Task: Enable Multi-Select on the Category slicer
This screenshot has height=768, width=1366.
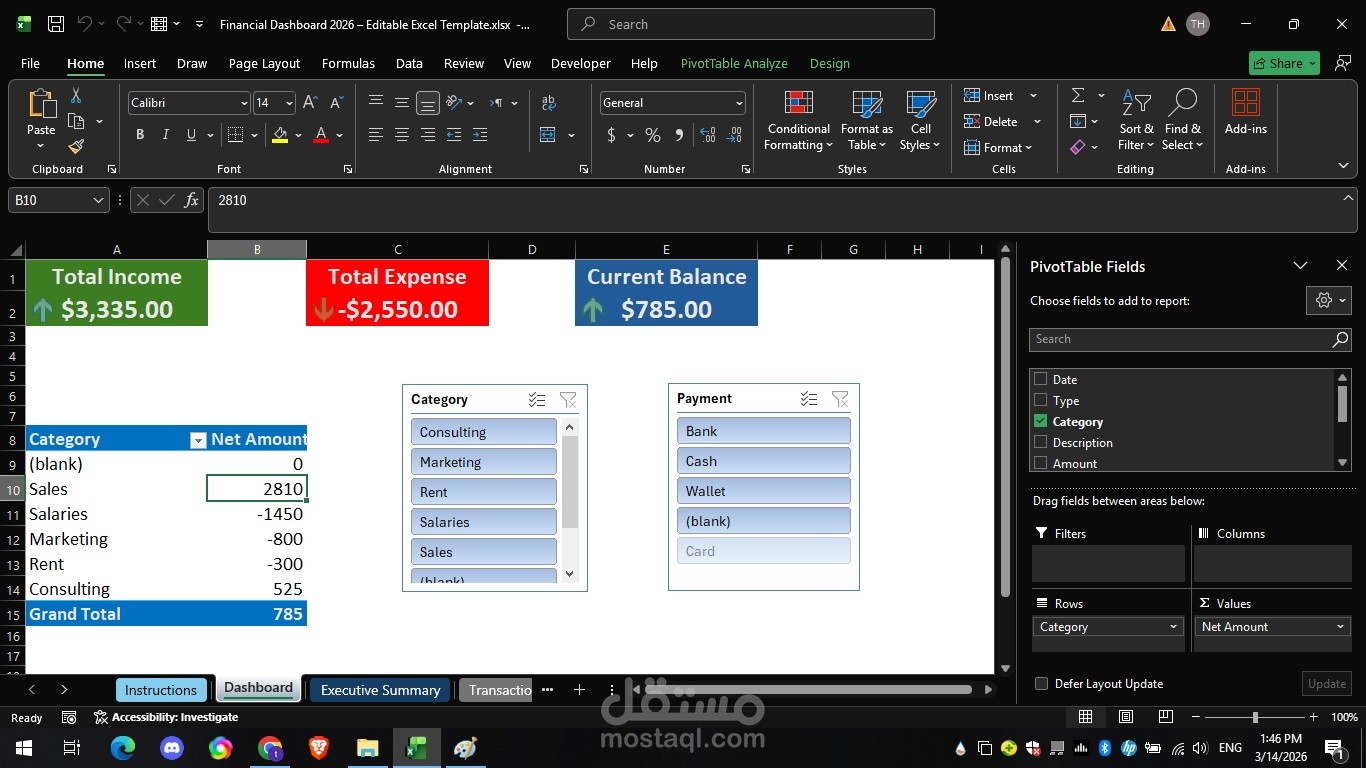Action: pos(536,399)
